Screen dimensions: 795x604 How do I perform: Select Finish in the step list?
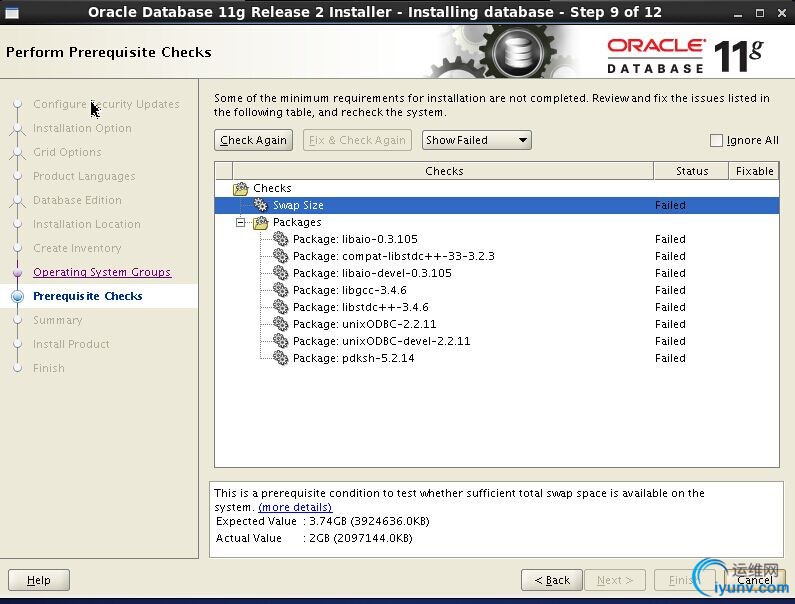coord(49,368)
